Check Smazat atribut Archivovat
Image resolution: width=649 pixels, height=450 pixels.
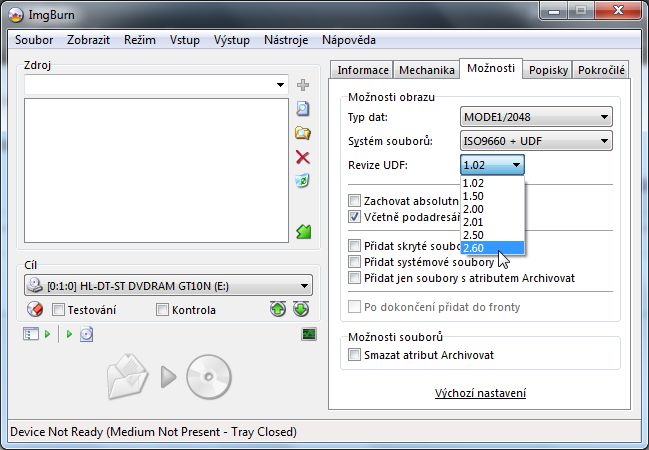pyautogui.click(x=354, y=355)
